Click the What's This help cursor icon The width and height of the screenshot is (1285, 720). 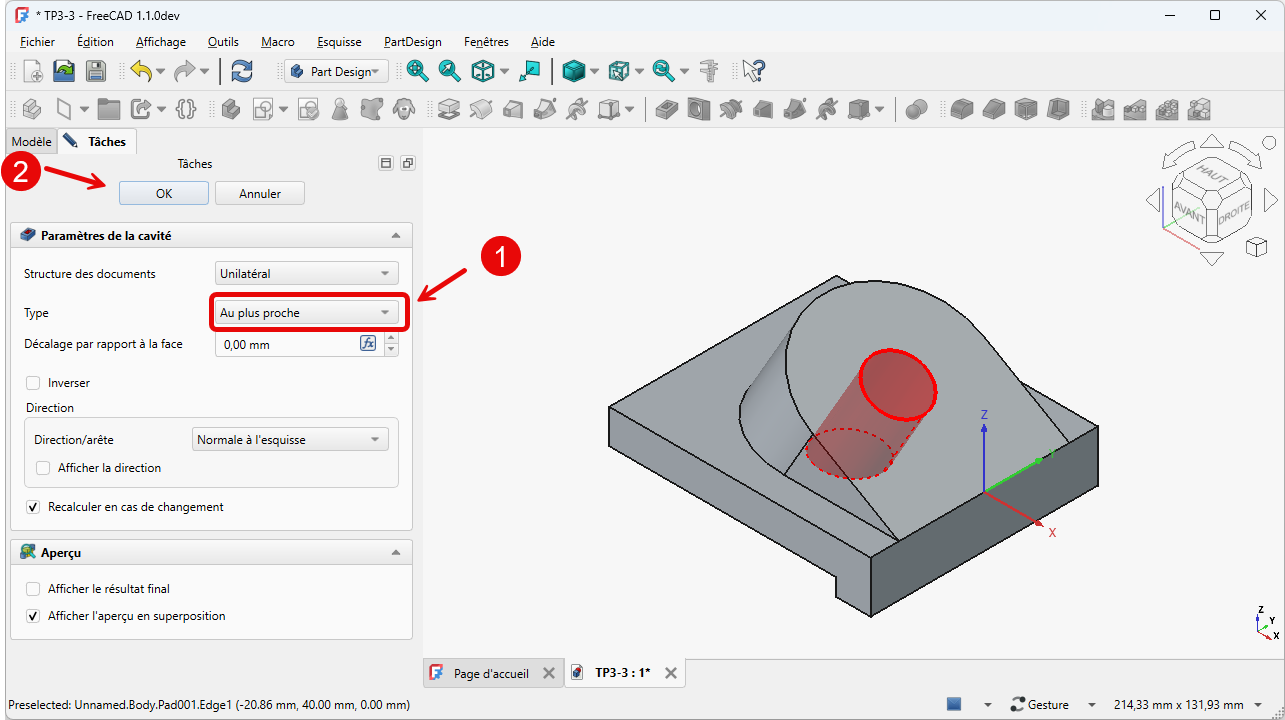tap(754, 71)
